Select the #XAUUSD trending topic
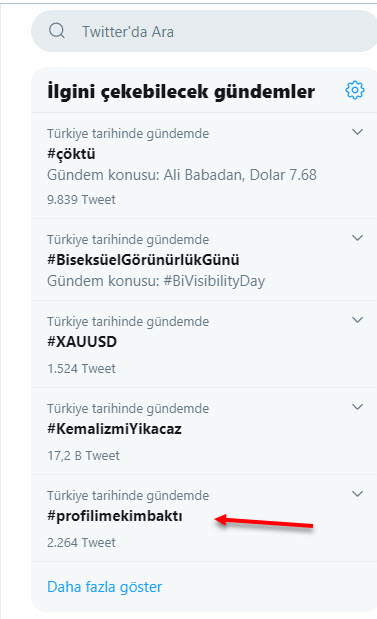This screenshot has height=619, width=377. click(82, 341)
